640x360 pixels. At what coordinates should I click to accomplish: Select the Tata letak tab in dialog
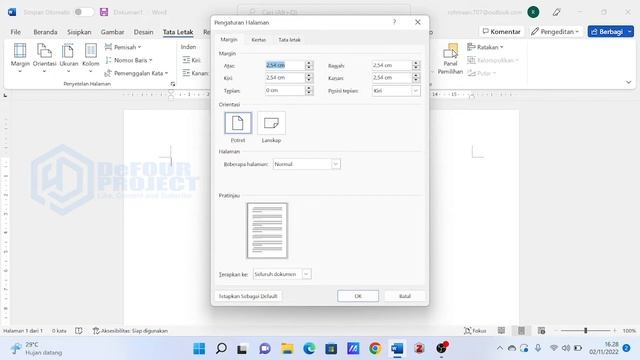point(289,40)
